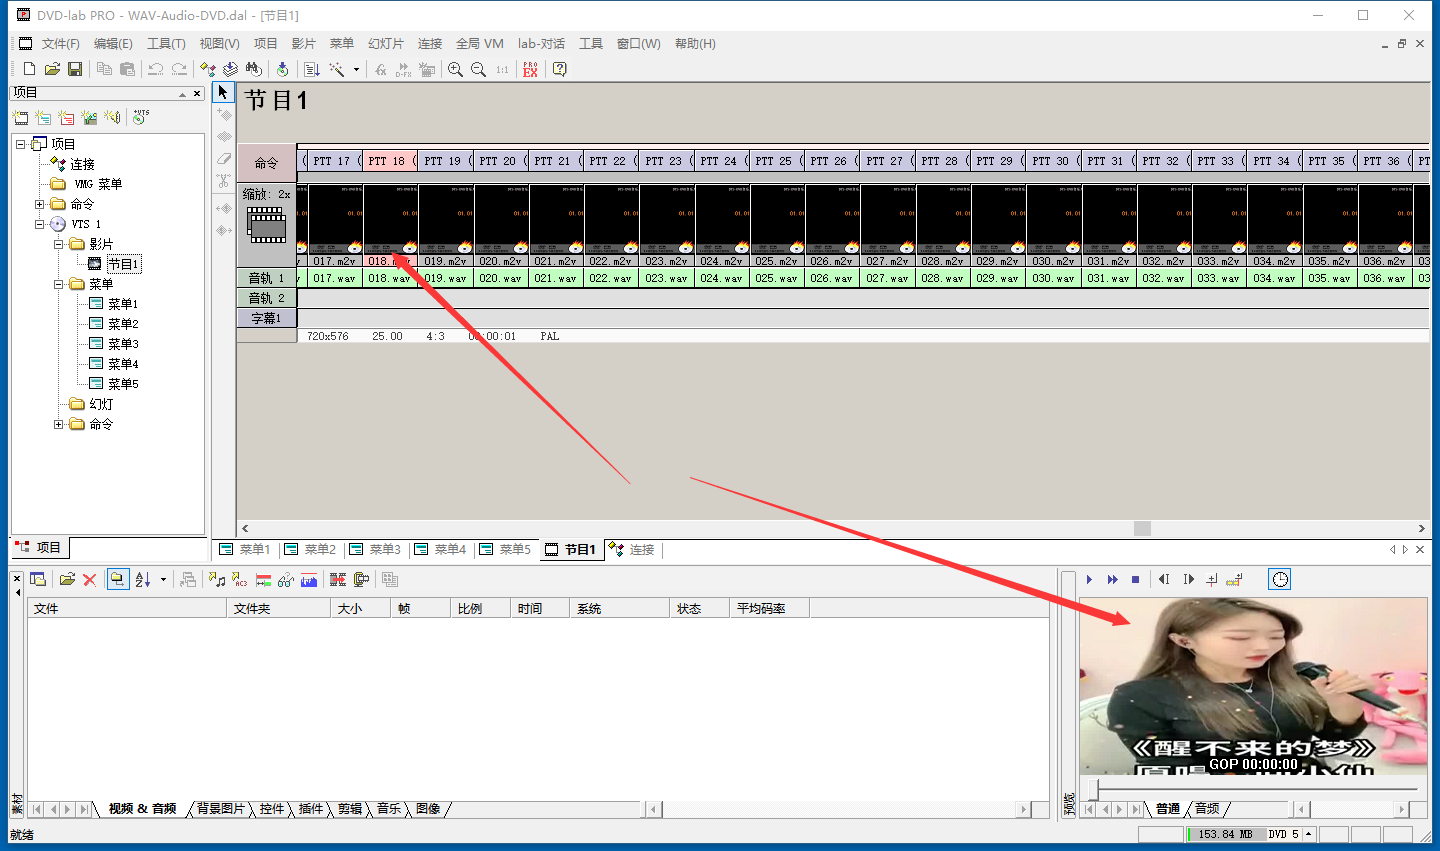Viewport: 1440px width, 851px height.
Task: Expand the bottom 命令 folder node
Action: [59, 424]
